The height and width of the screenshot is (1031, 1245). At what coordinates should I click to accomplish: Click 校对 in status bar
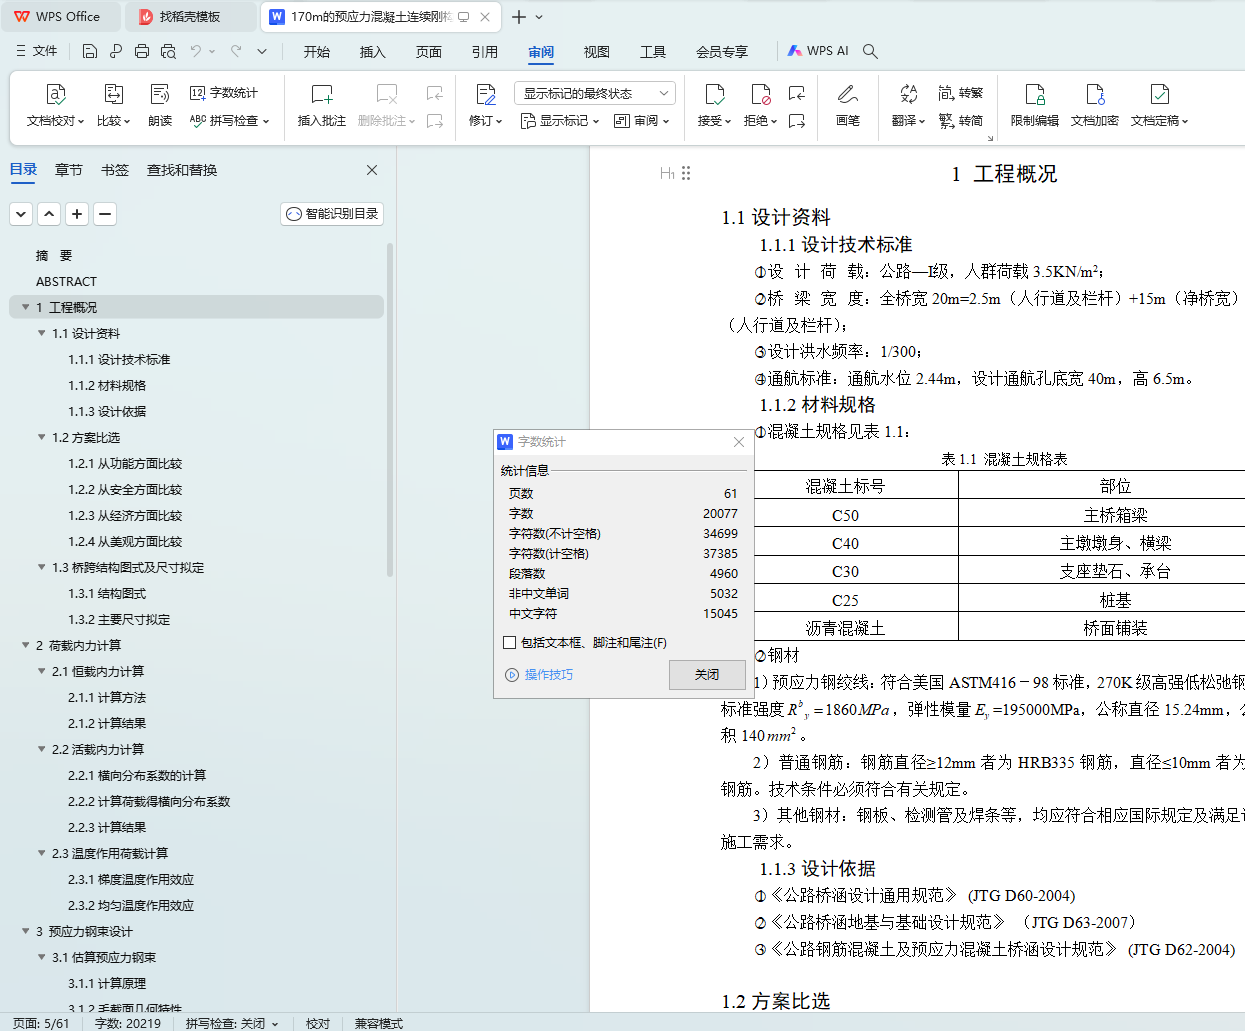pyautogui.click(x=318, y=1023)
